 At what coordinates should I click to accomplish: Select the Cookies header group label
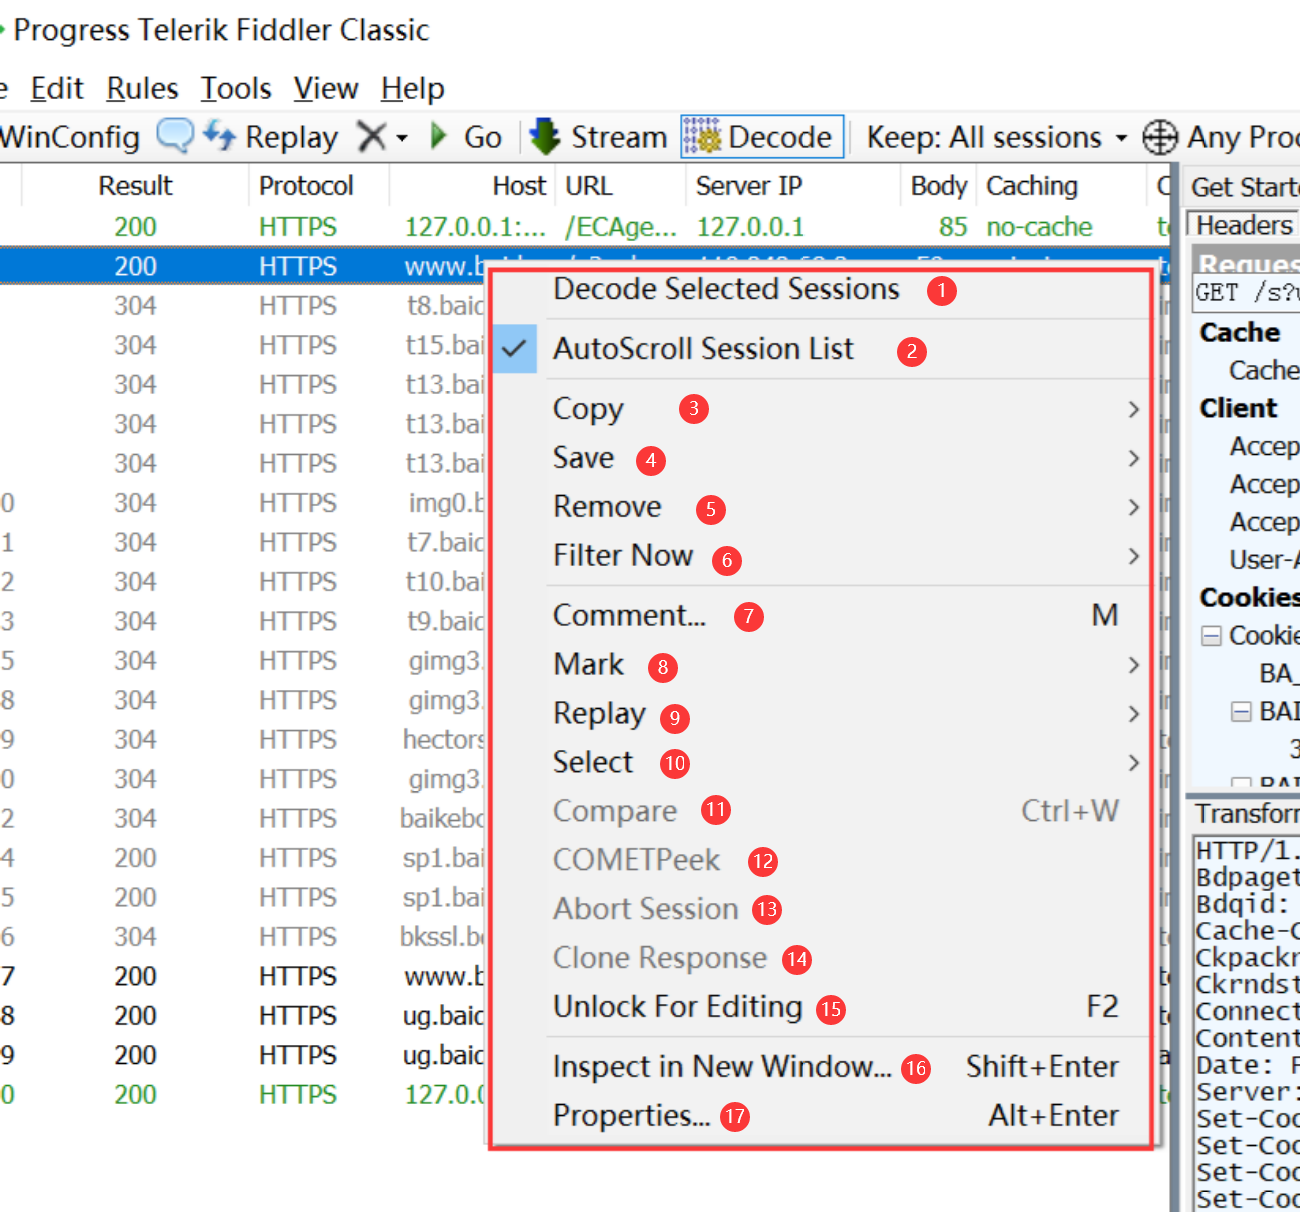(1249, 598)
